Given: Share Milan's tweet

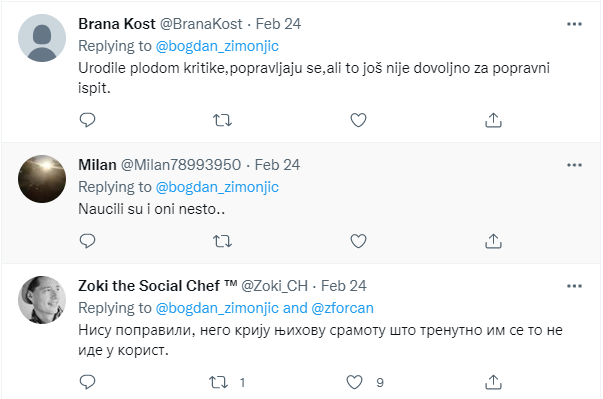Looking at the screenshot, I should [493, 241].
